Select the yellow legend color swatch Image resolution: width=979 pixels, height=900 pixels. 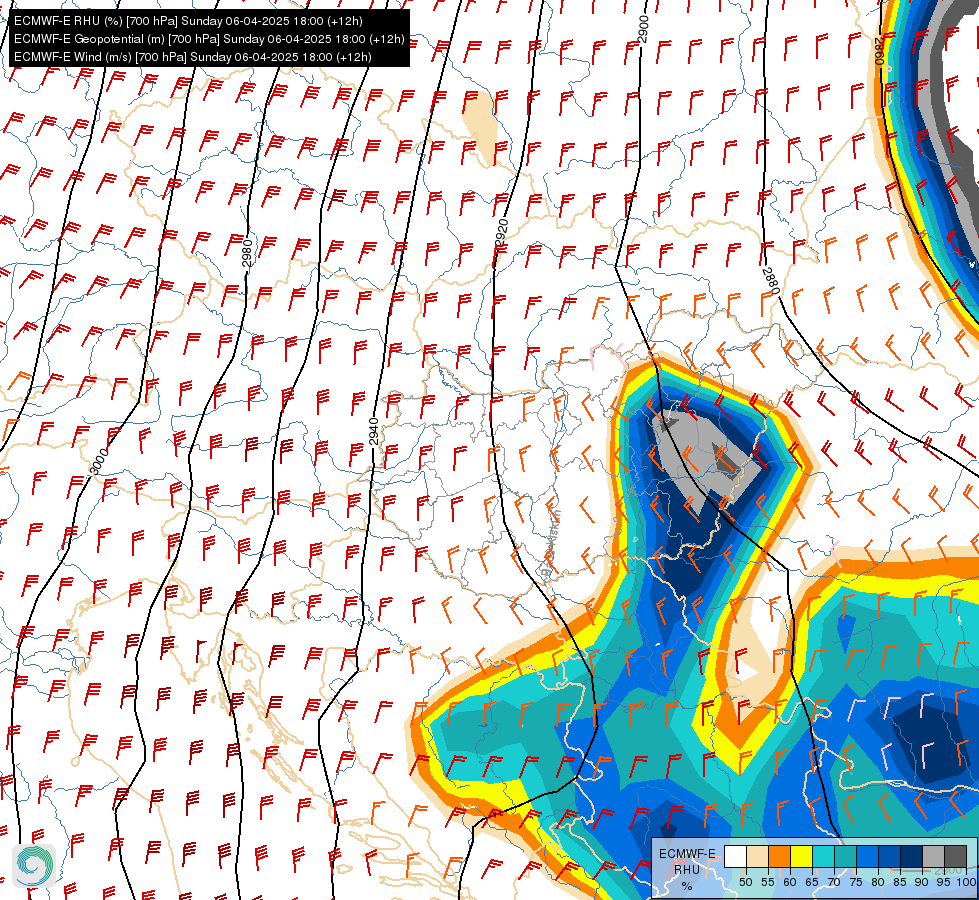tap(800, 857)
